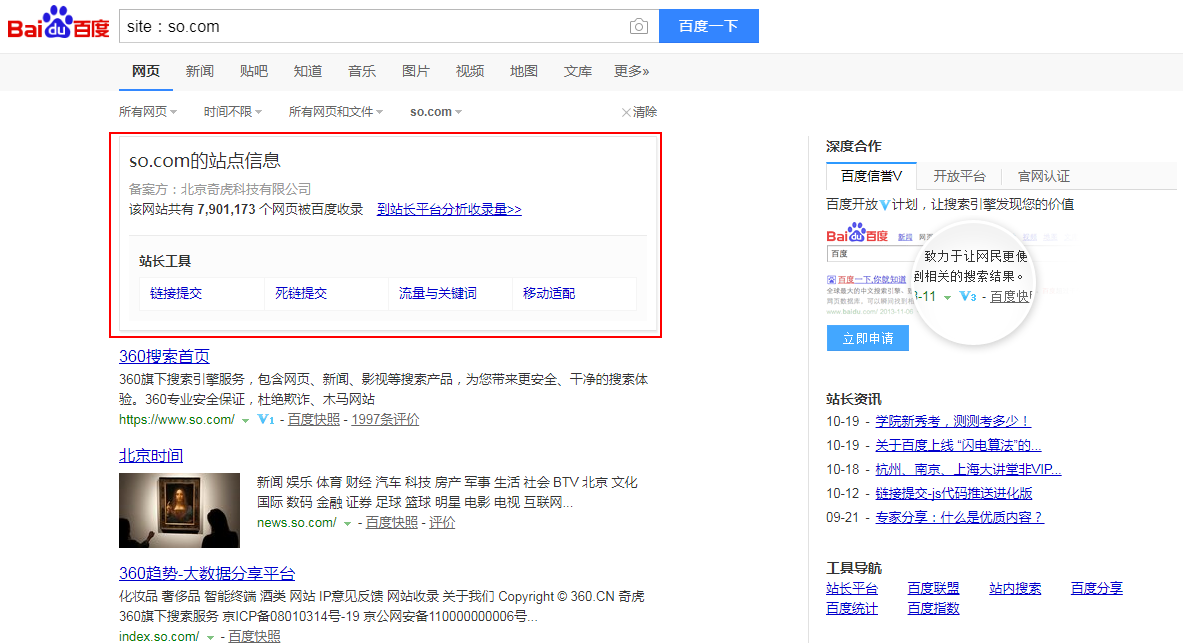Open news item 链接提交-js代码推送进化版
The image size is (1183, 643).
click(954, 494)
